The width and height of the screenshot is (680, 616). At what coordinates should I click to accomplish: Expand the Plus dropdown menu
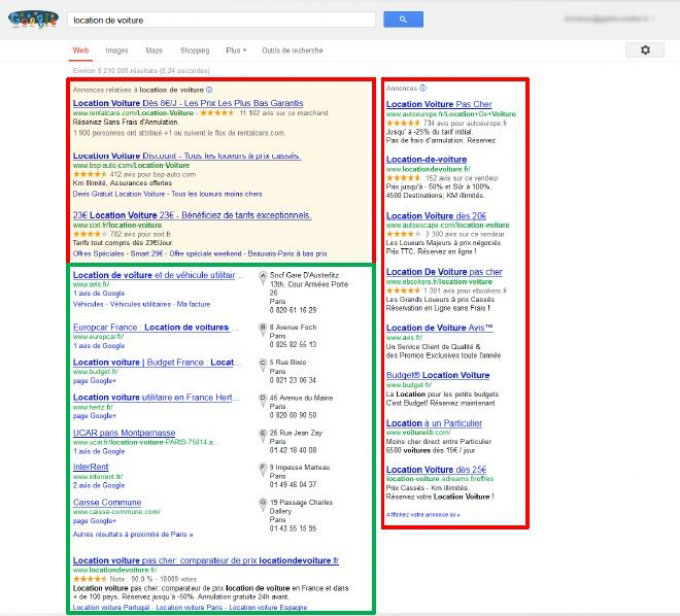[x=236, y=50]
